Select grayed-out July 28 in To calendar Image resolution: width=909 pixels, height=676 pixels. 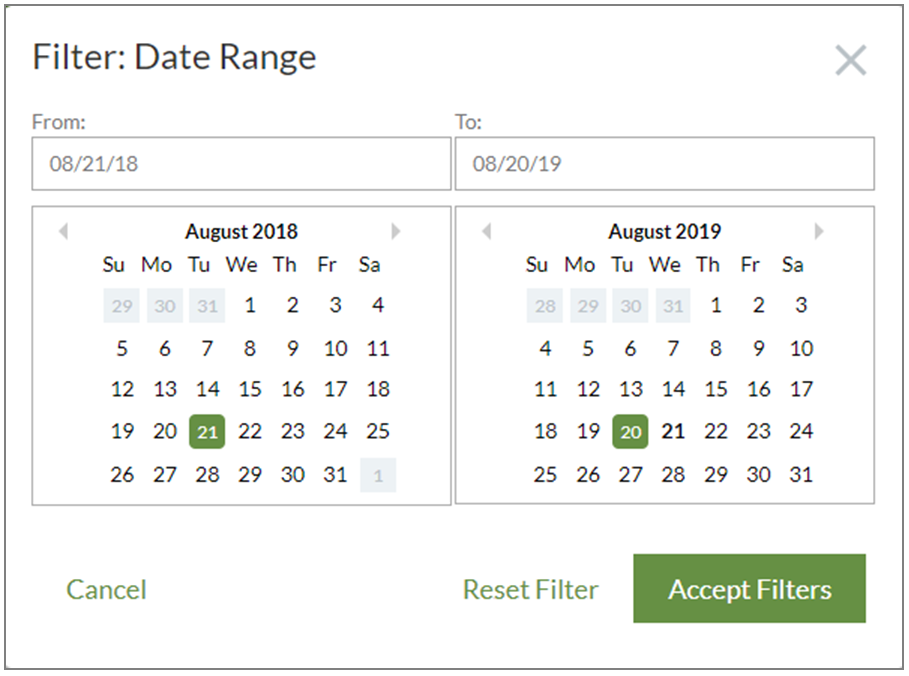tap(545, 306)
